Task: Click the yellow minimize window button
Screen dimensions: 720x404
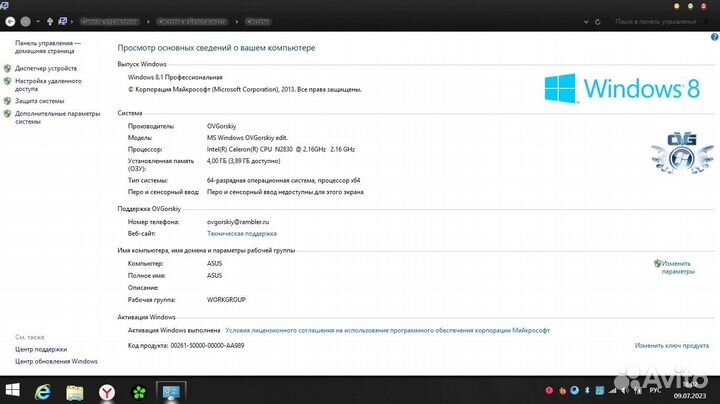Action: pos(676,6)
